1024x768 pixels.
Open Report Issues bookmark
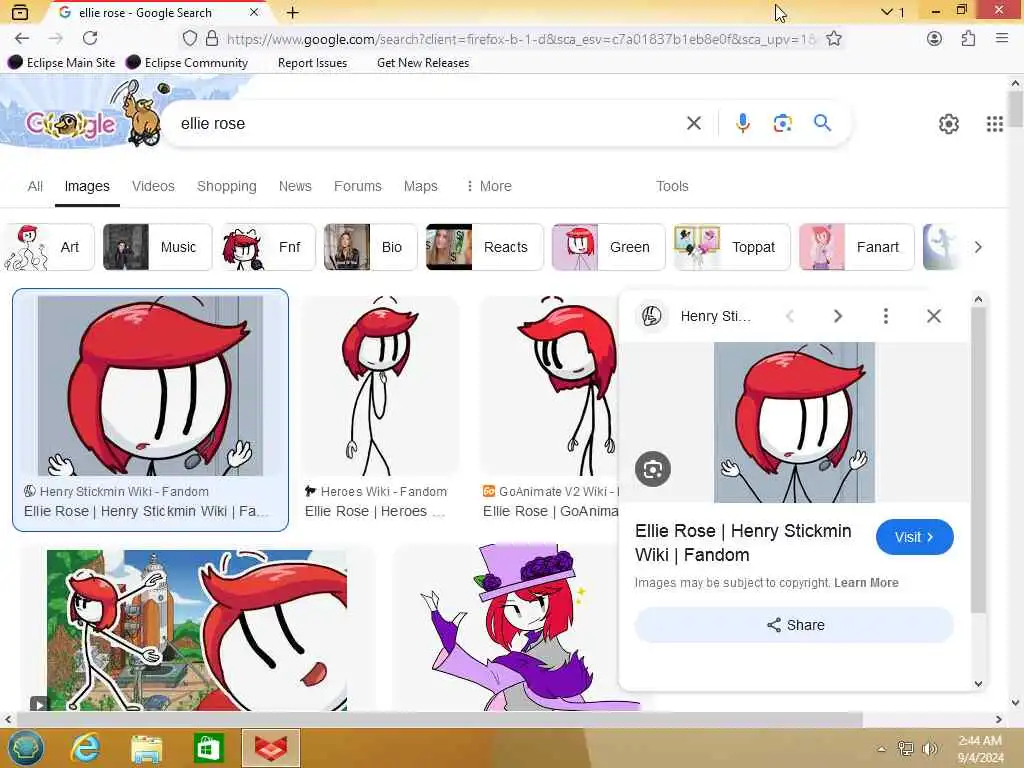312,63
